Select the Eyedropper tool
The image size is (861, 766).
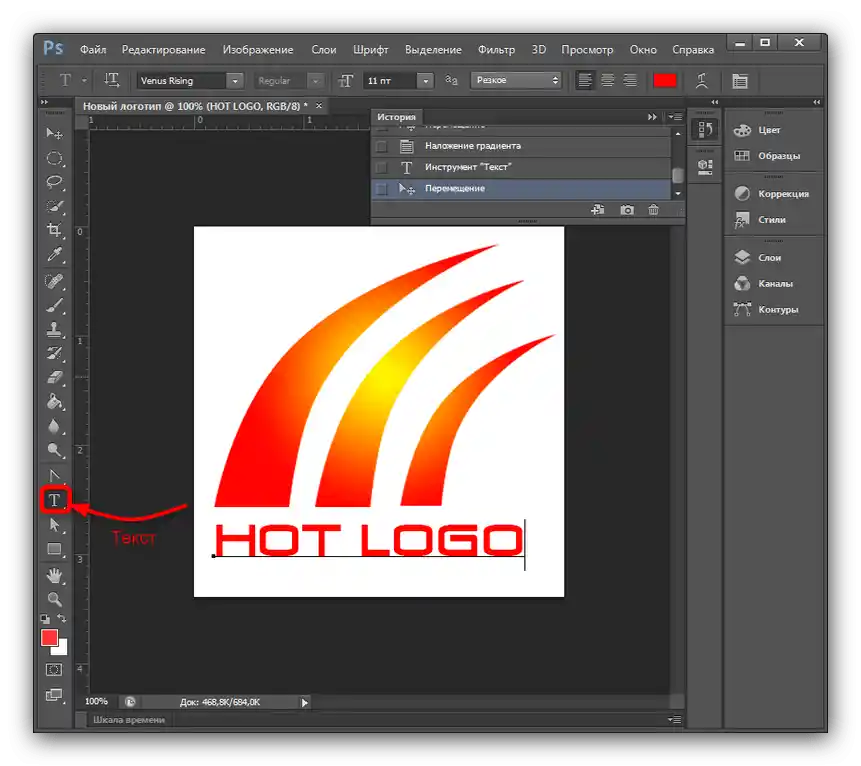coord(54,254)
